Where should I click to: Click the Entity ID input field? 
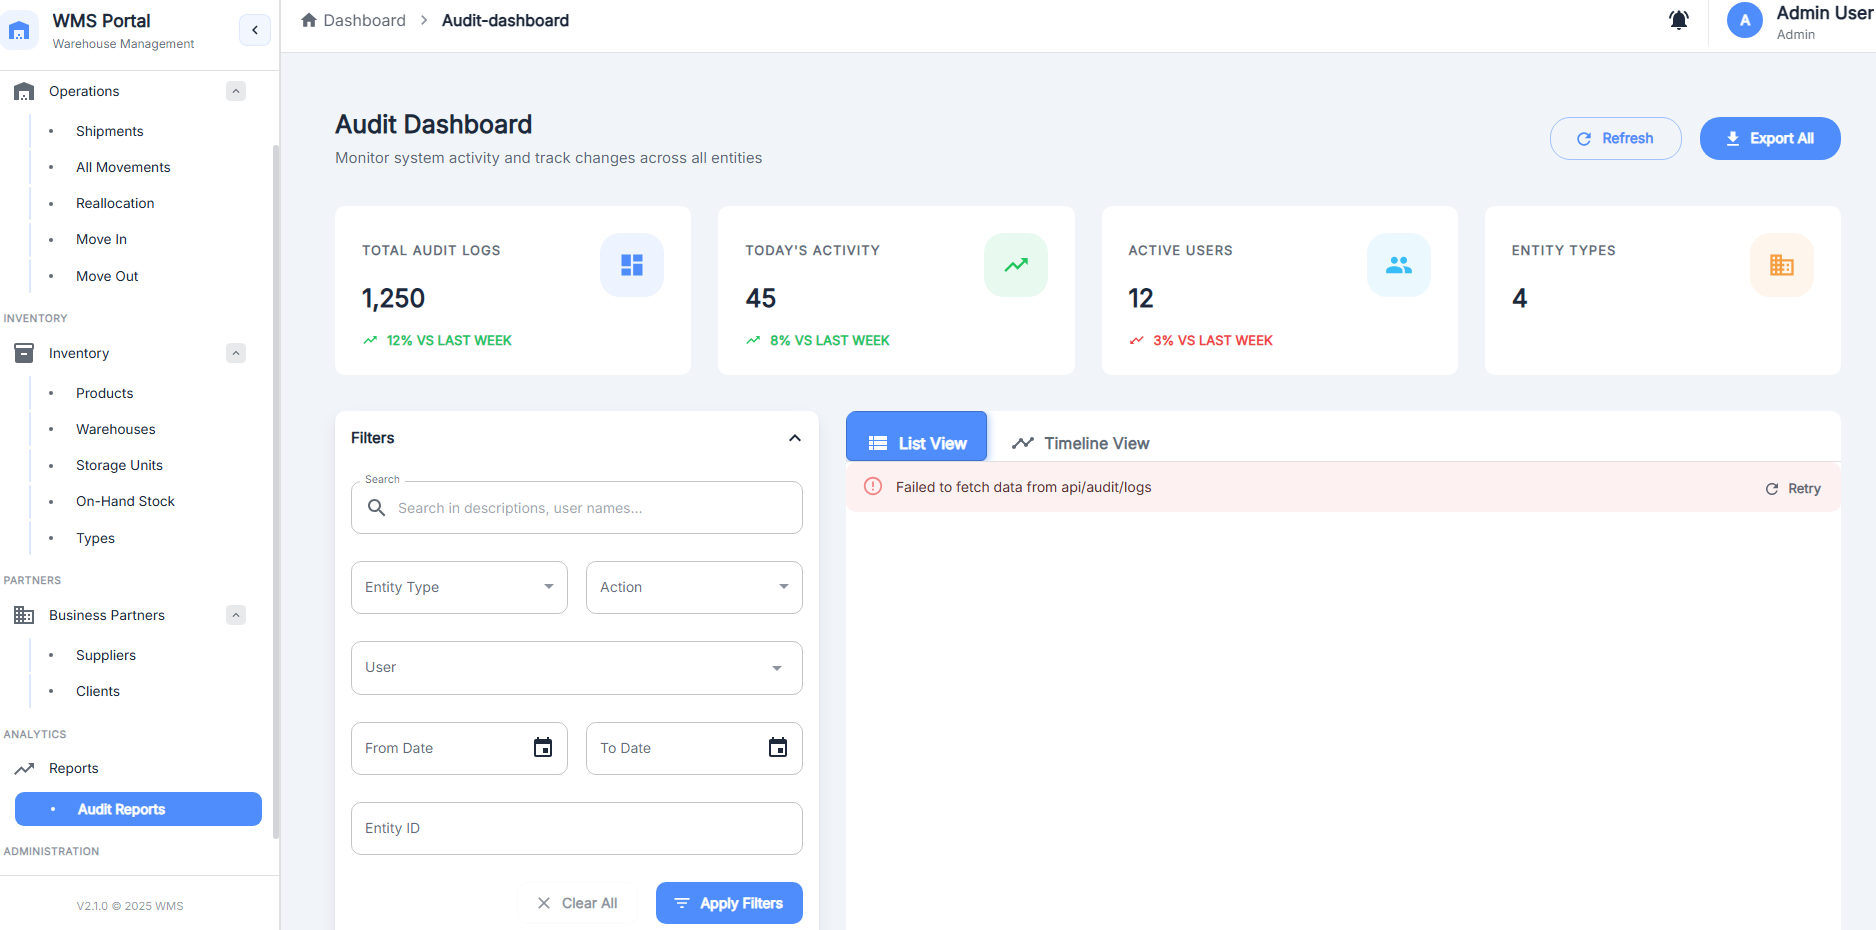(x=576, y=828)
